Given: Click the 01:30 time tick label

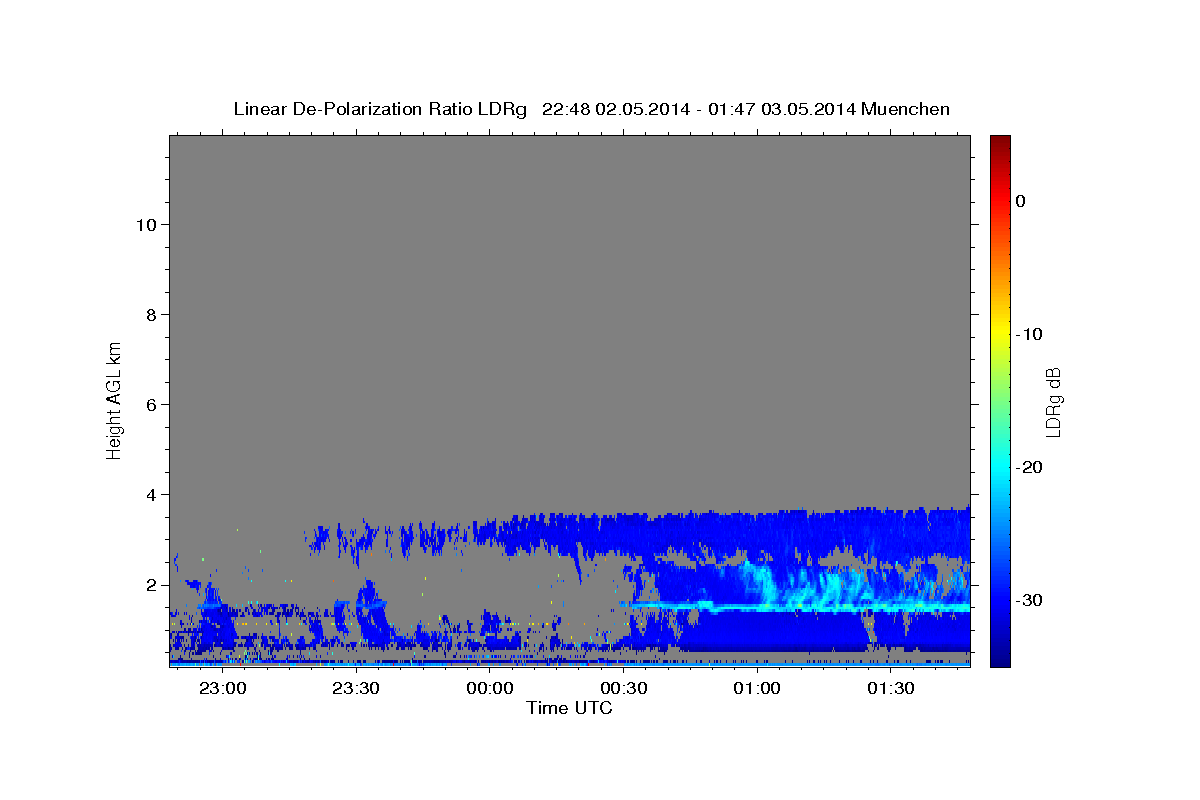Looking at the screenshot, I should coord(891,688).
